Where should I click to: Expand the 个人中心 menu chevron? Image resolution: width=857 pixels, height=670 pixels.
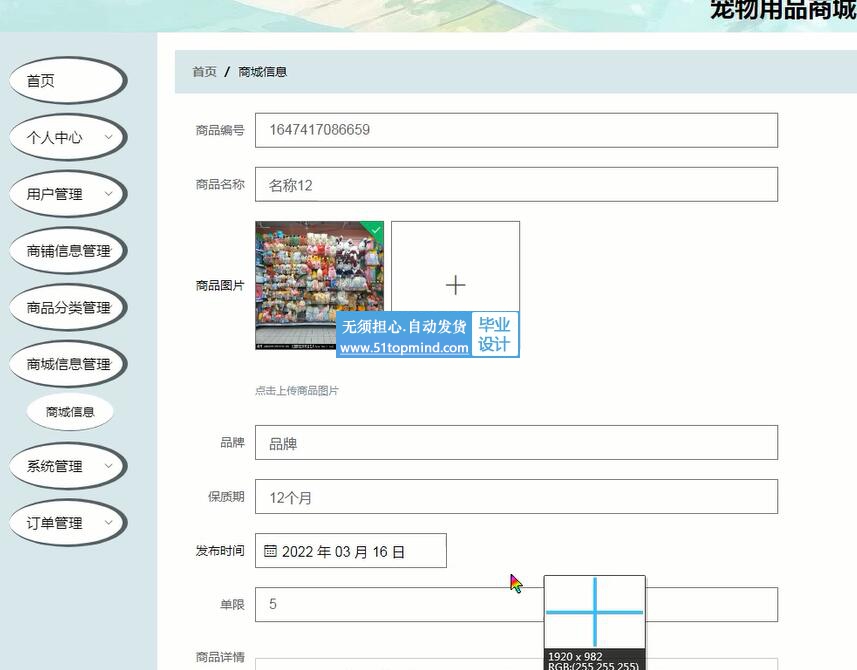108,137
